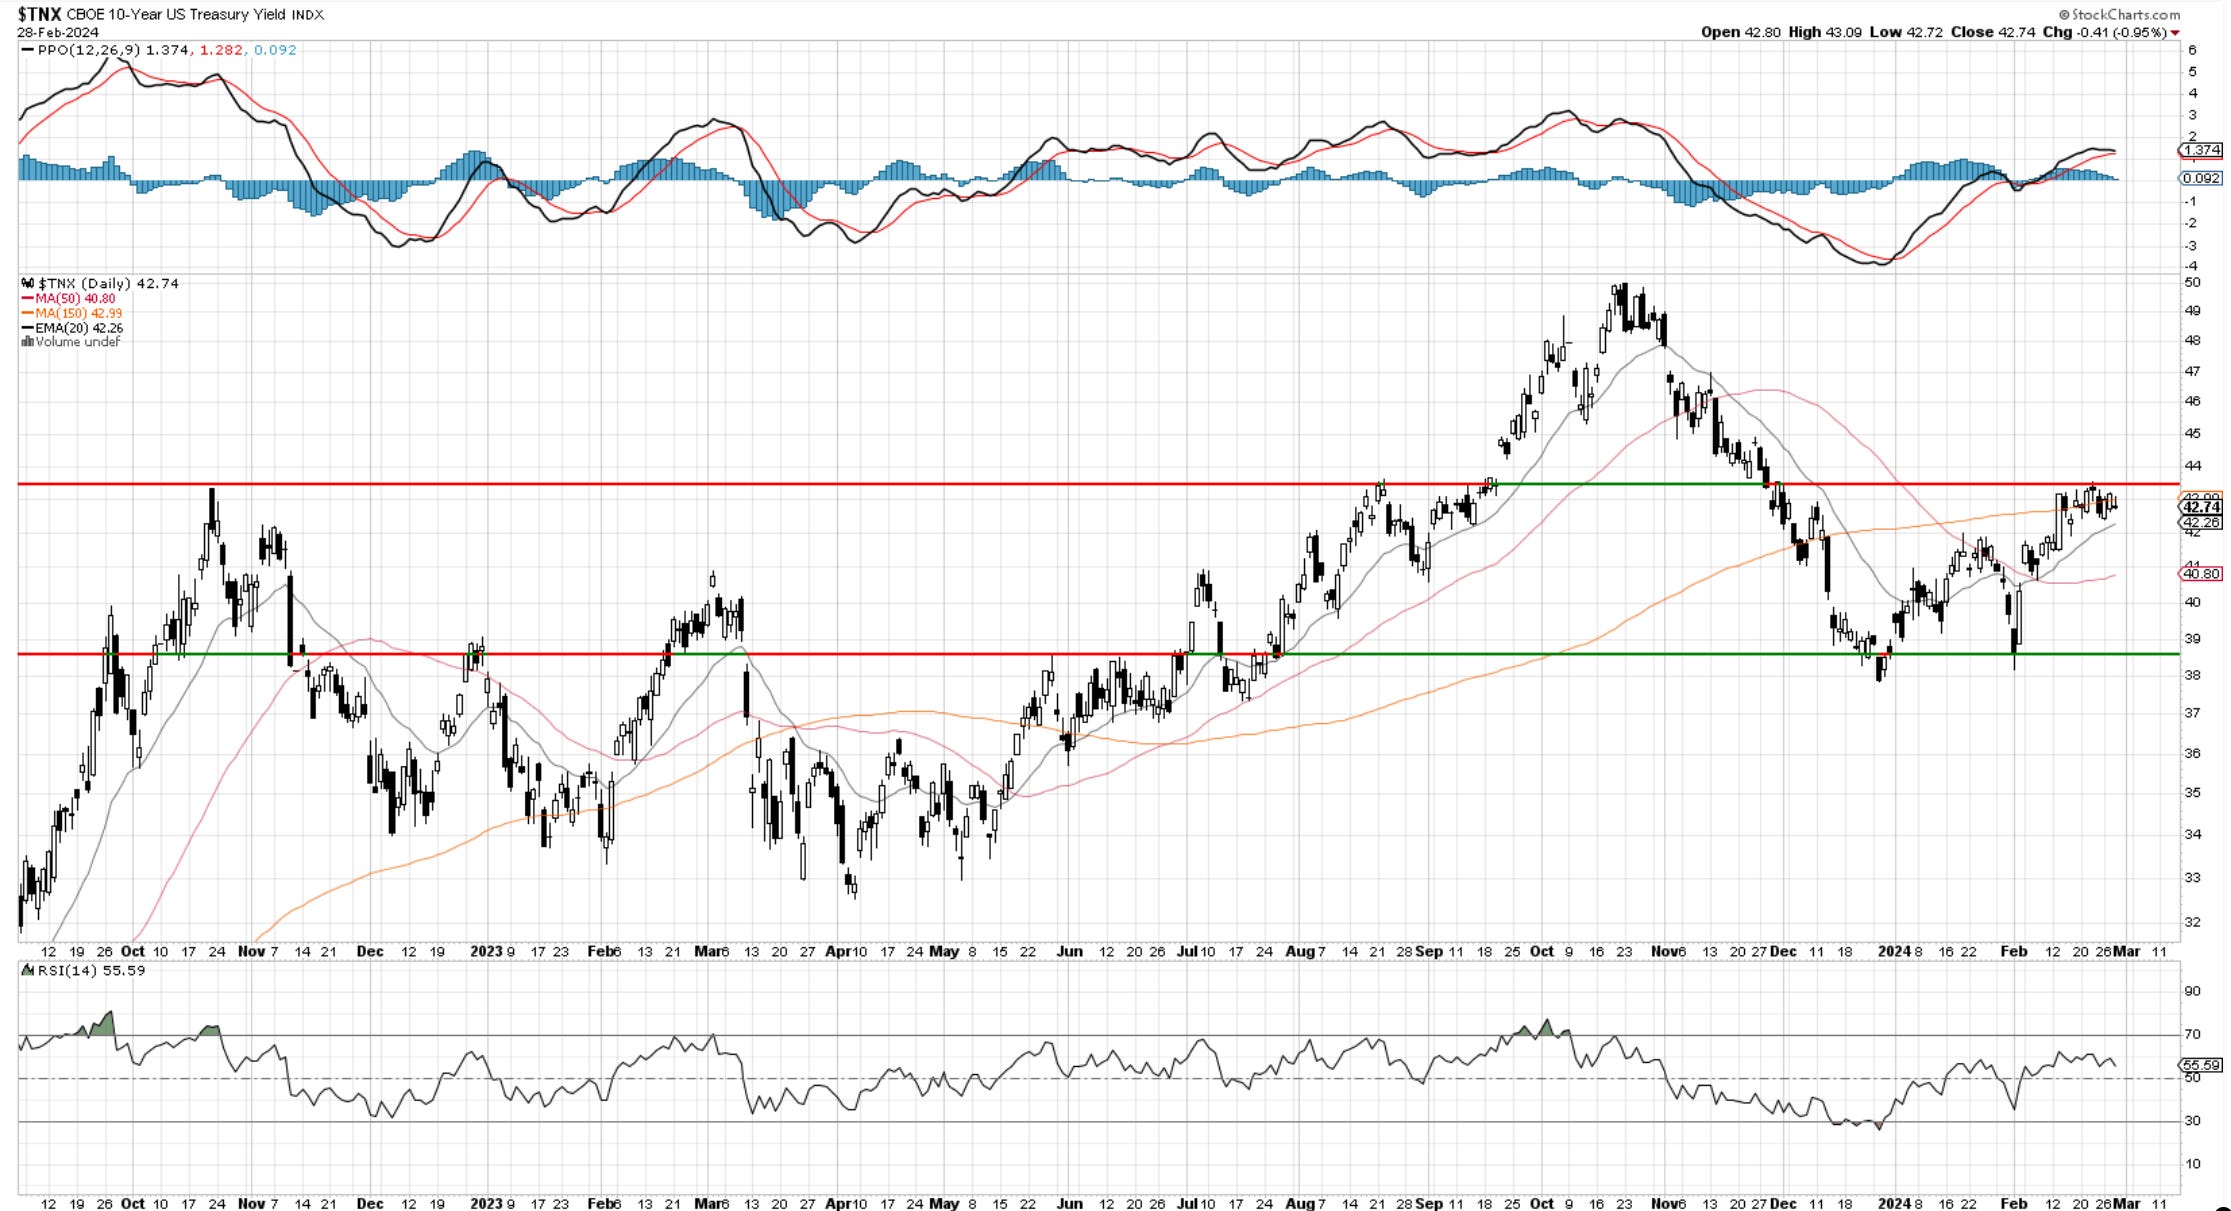The image size is (2231, 1211).
Task: Click the 0.092 histogram value tag
Action: (2202, 178)
